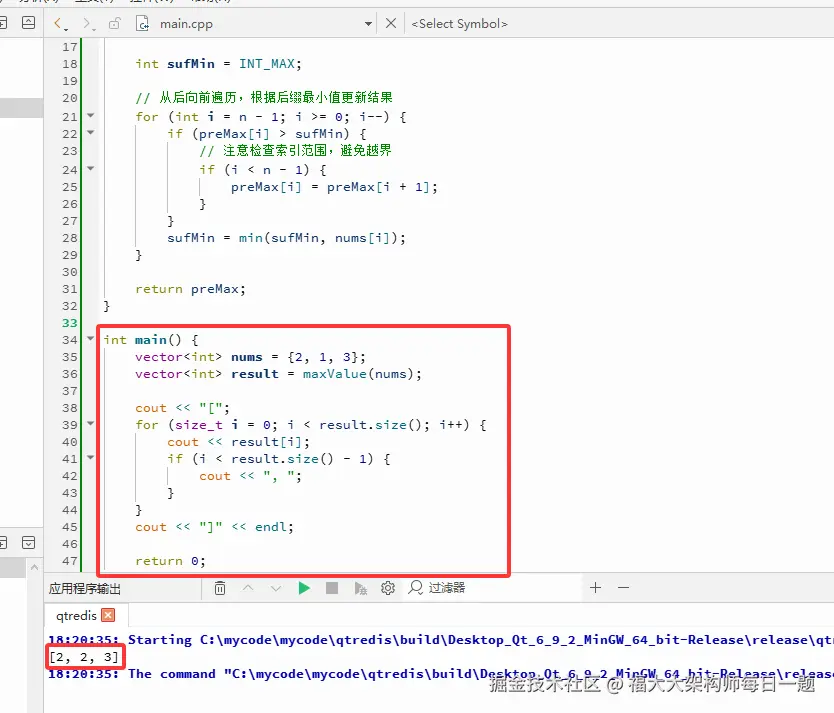The image size is (834, 713).
Task: Collapse the if block at line 41
Action: tap(90, 457)
